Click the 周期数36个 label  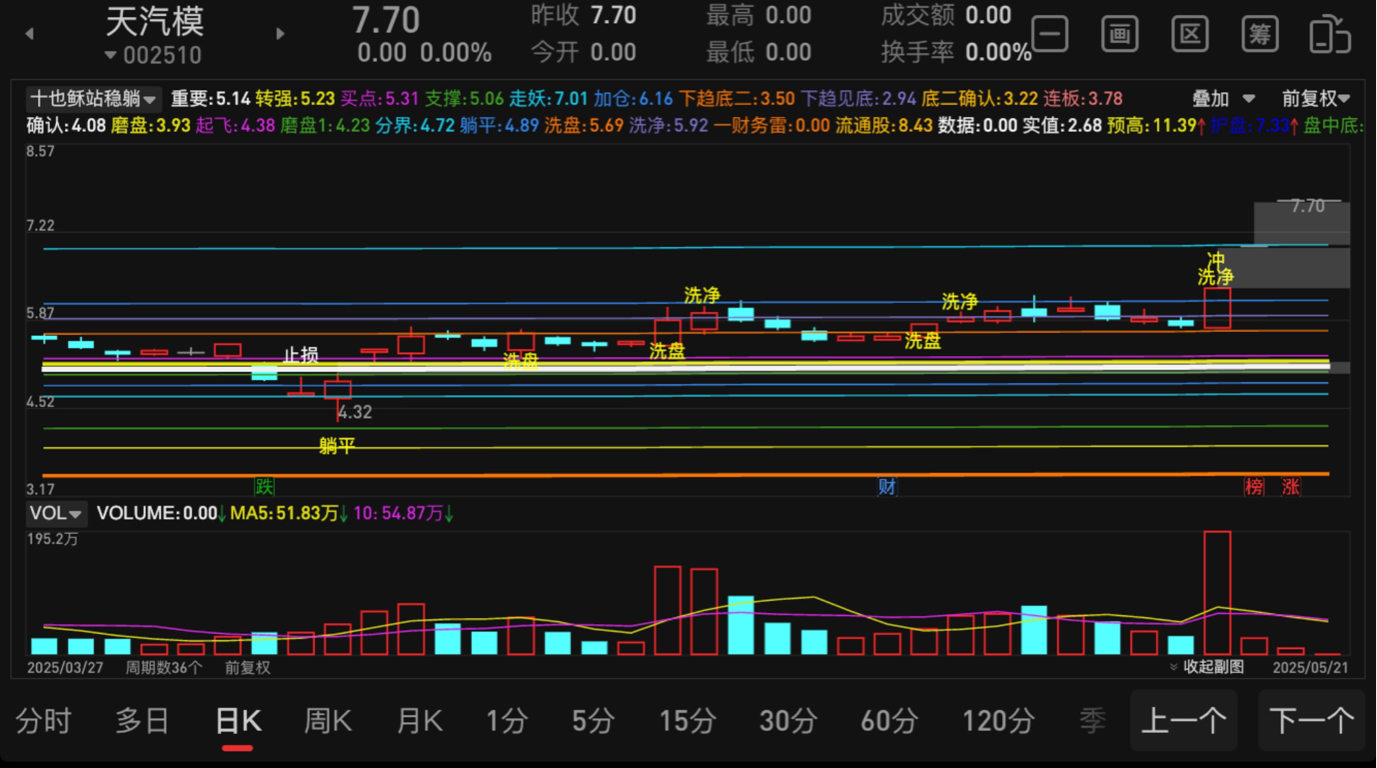click(x=163, y=667)
